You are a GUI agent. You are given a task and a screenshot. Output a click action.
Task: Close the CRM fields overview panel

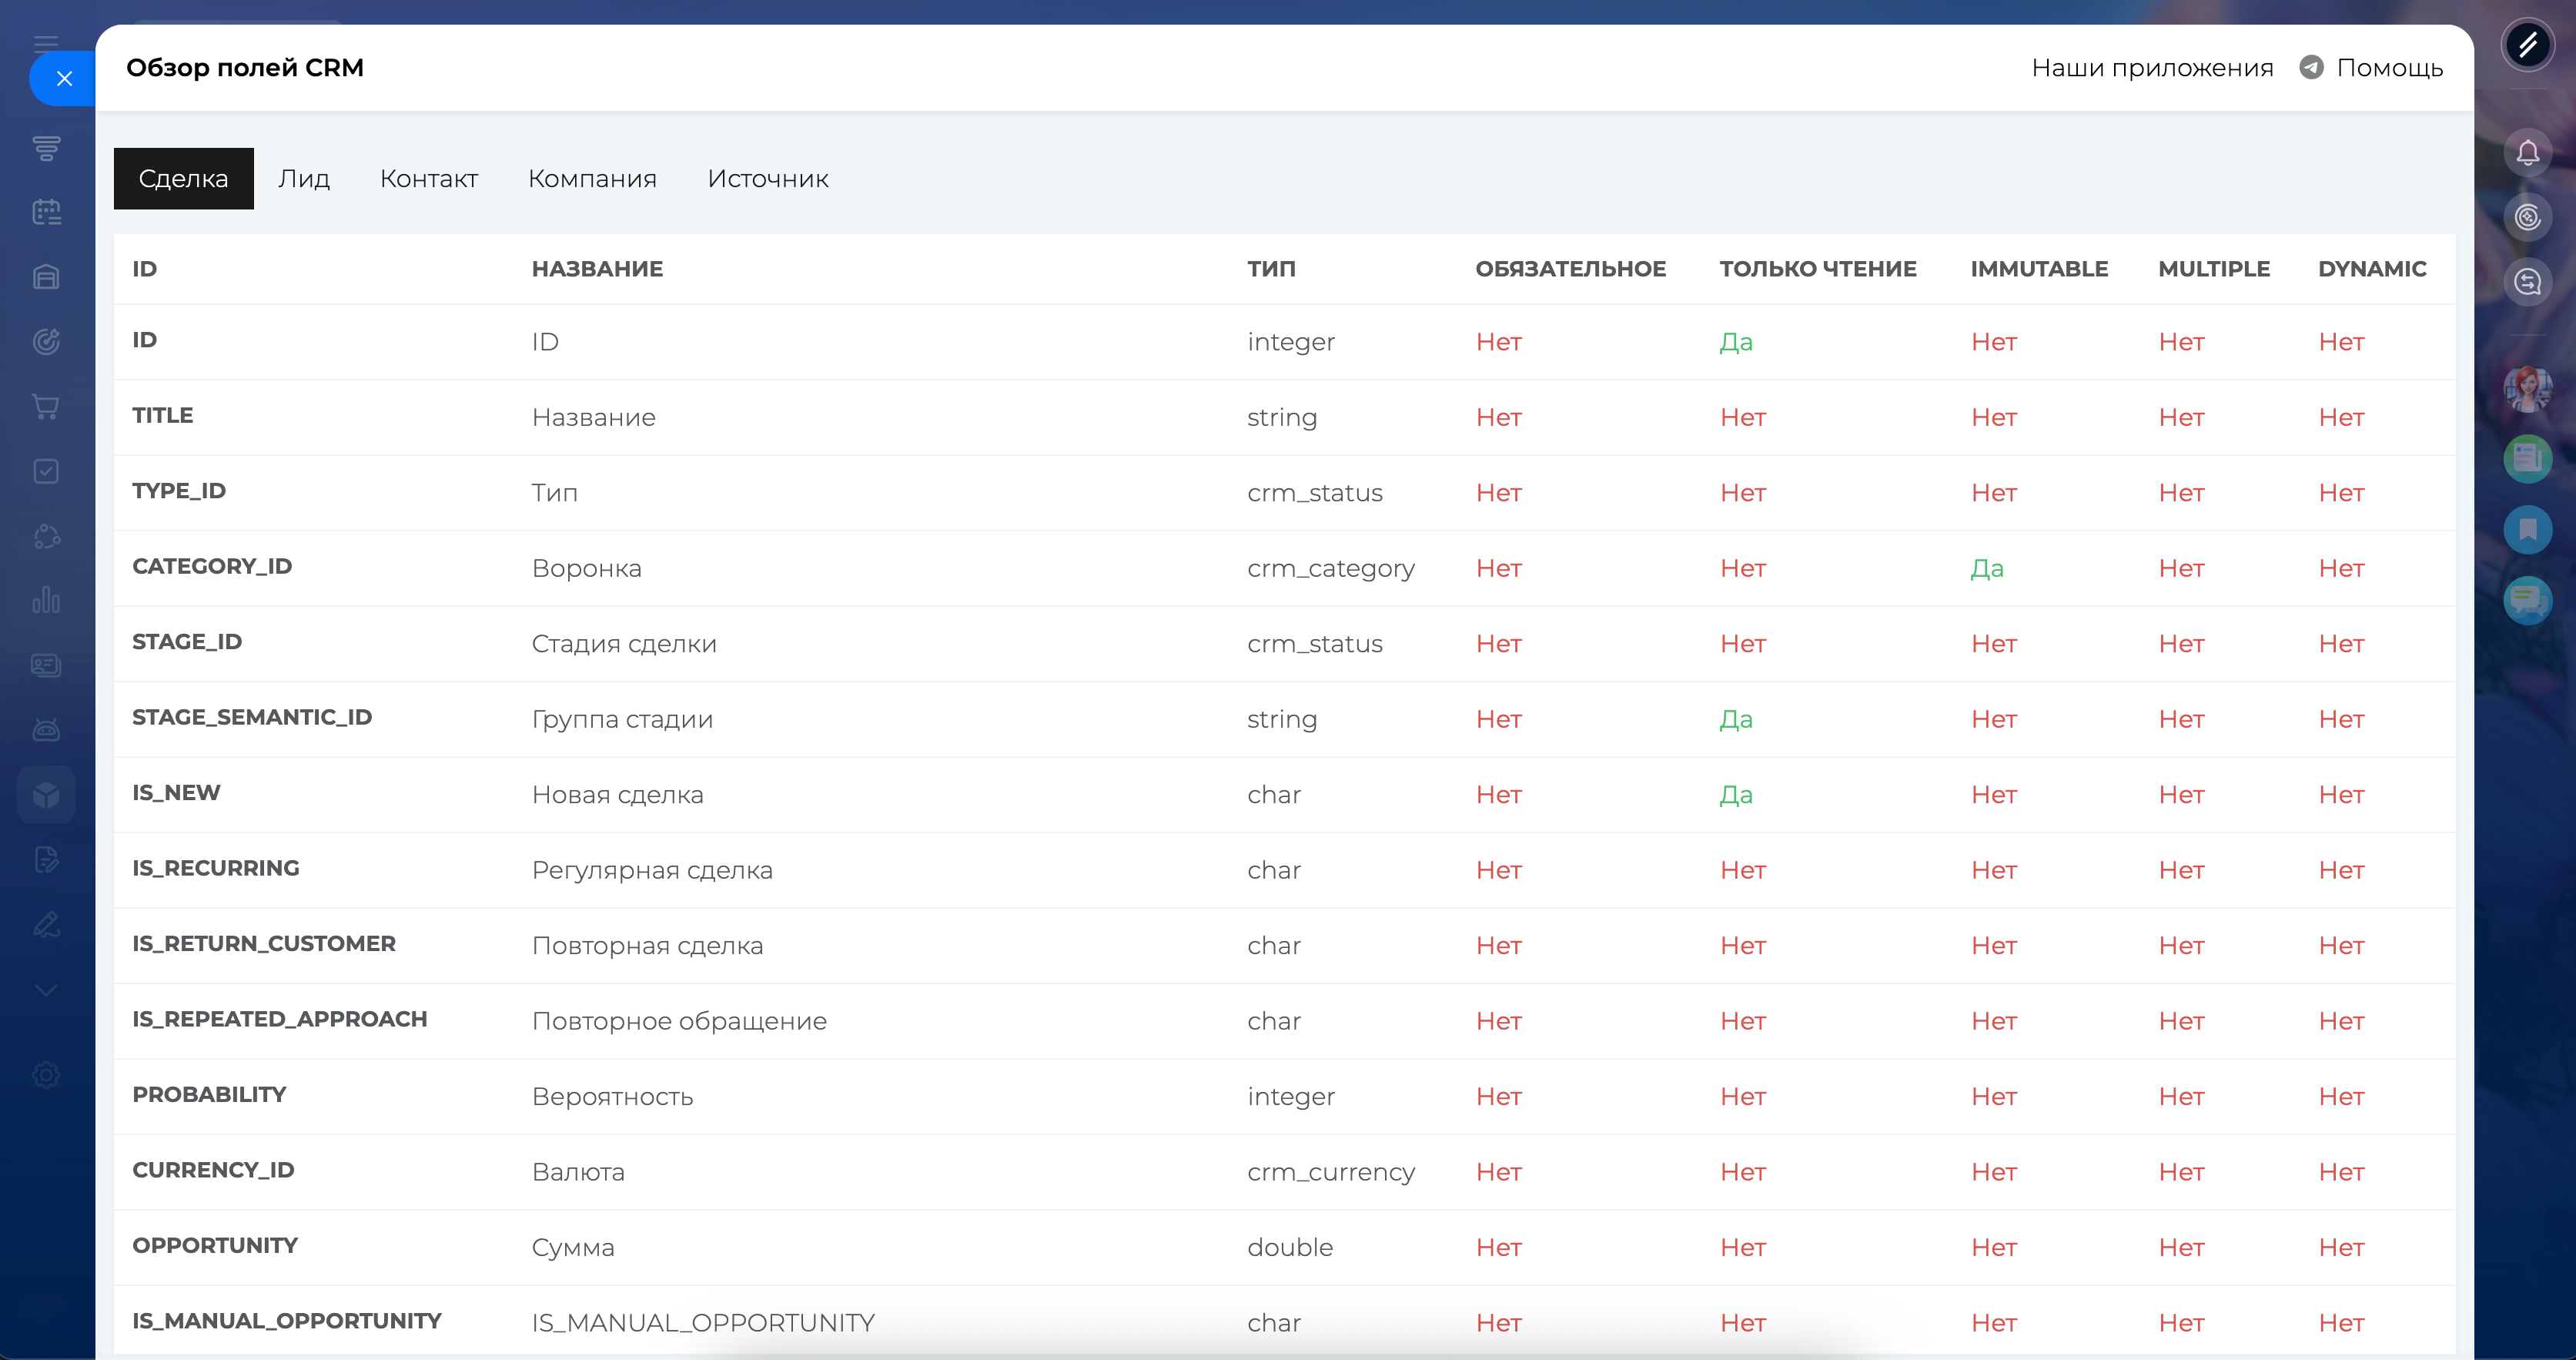point(64,78)
